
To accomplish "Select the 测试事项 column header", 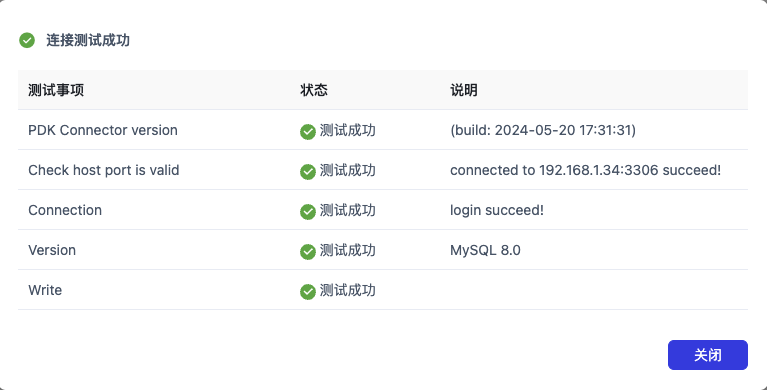I will pos(56,90).
